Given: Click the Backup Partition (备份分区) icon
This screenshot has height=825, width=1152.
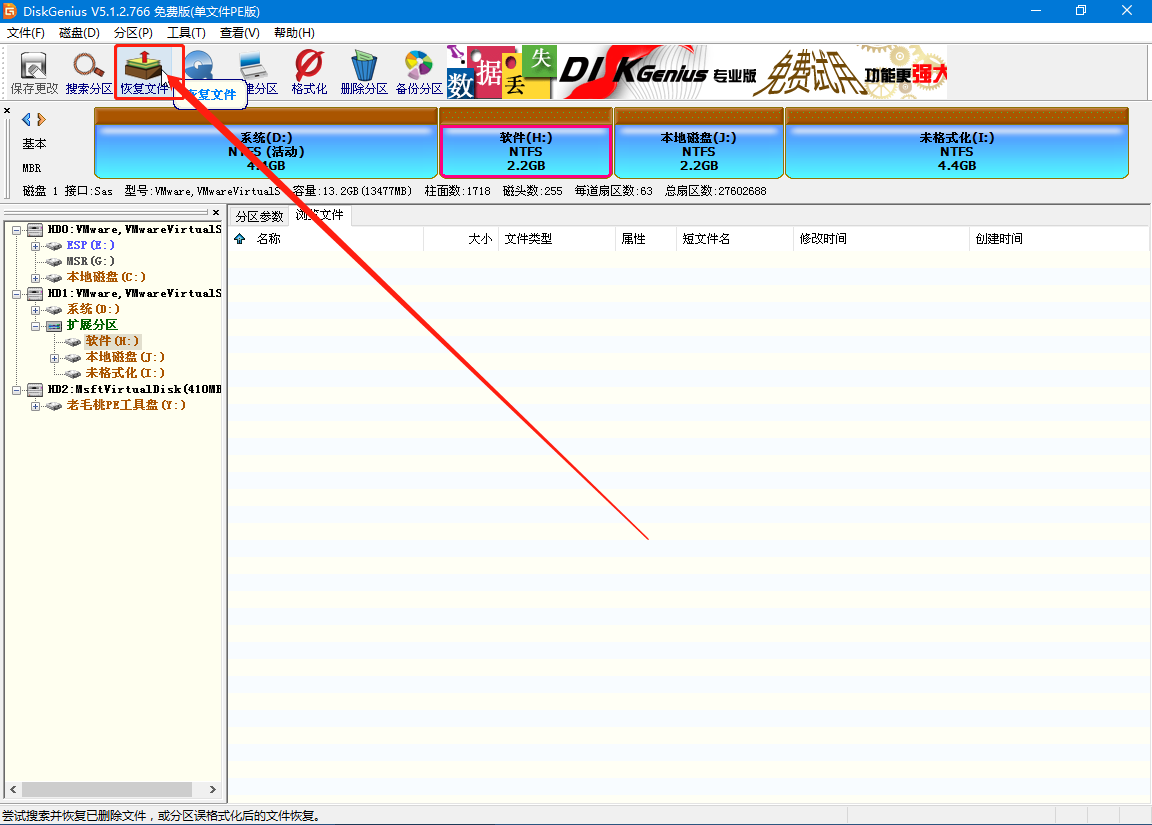Looking at the screenshot, I should [x=419, y=73].
